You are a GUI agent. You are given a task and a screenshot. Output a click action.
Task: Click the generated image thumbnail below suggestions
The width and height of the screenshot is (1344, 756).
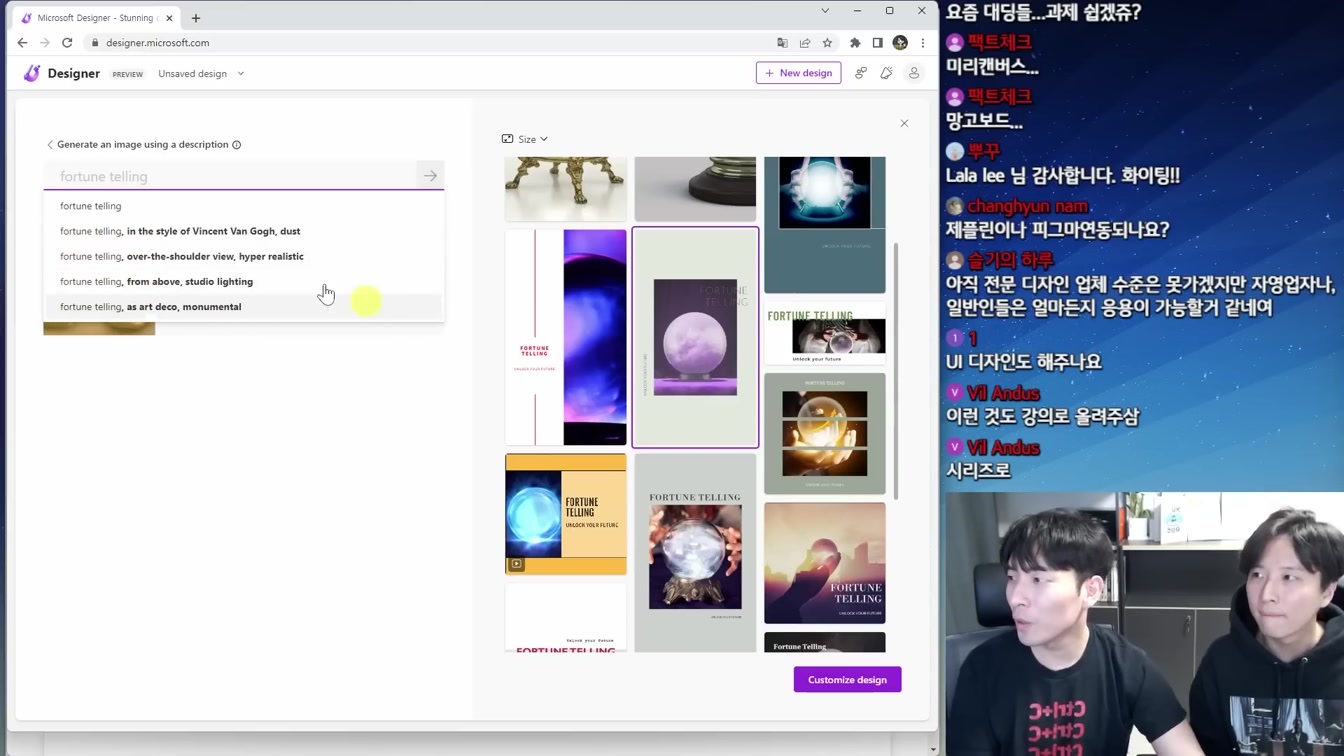(x=99, y=329)
